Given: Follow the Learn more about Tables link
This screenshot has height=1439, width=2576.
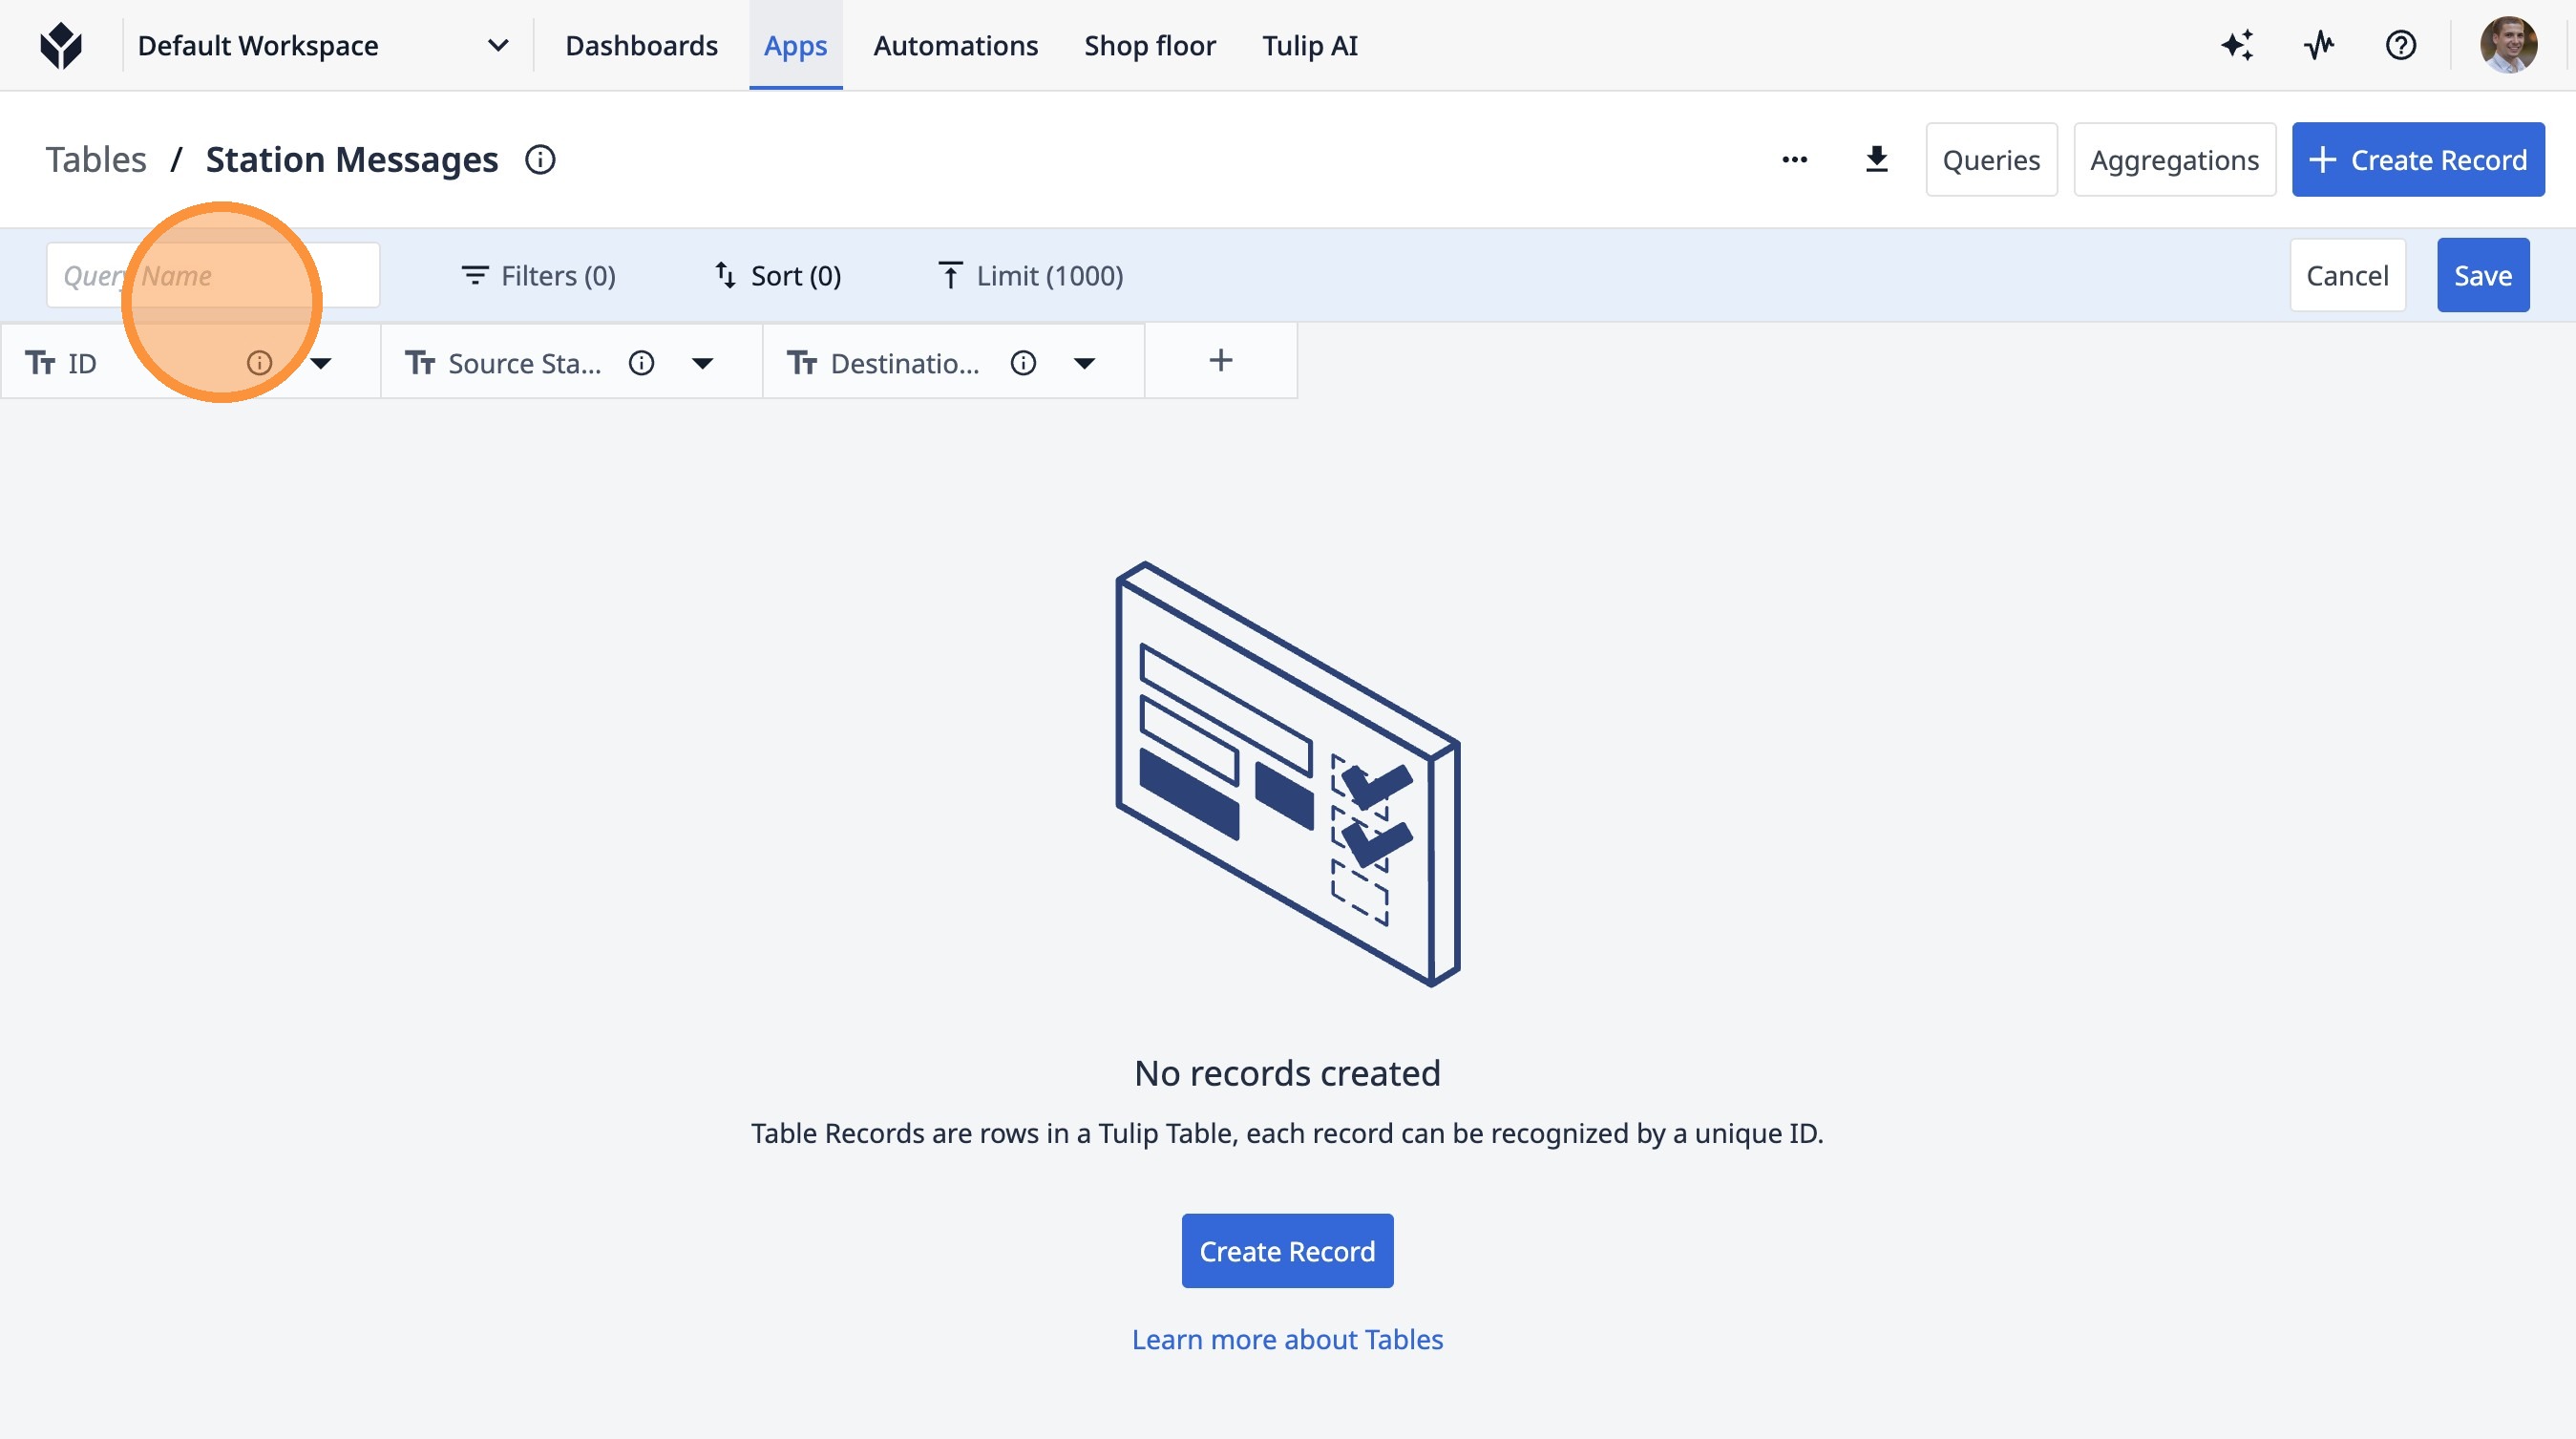Looking at the screenshot, I should (x=1287, y=1339).
